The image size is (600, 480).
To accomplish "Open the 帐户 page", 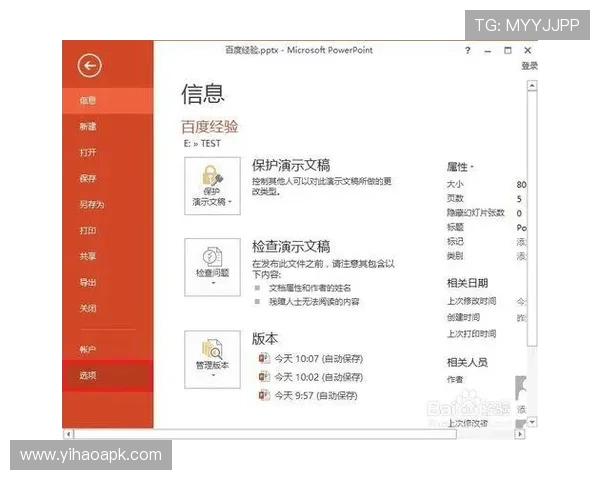I will pos(108,349).
